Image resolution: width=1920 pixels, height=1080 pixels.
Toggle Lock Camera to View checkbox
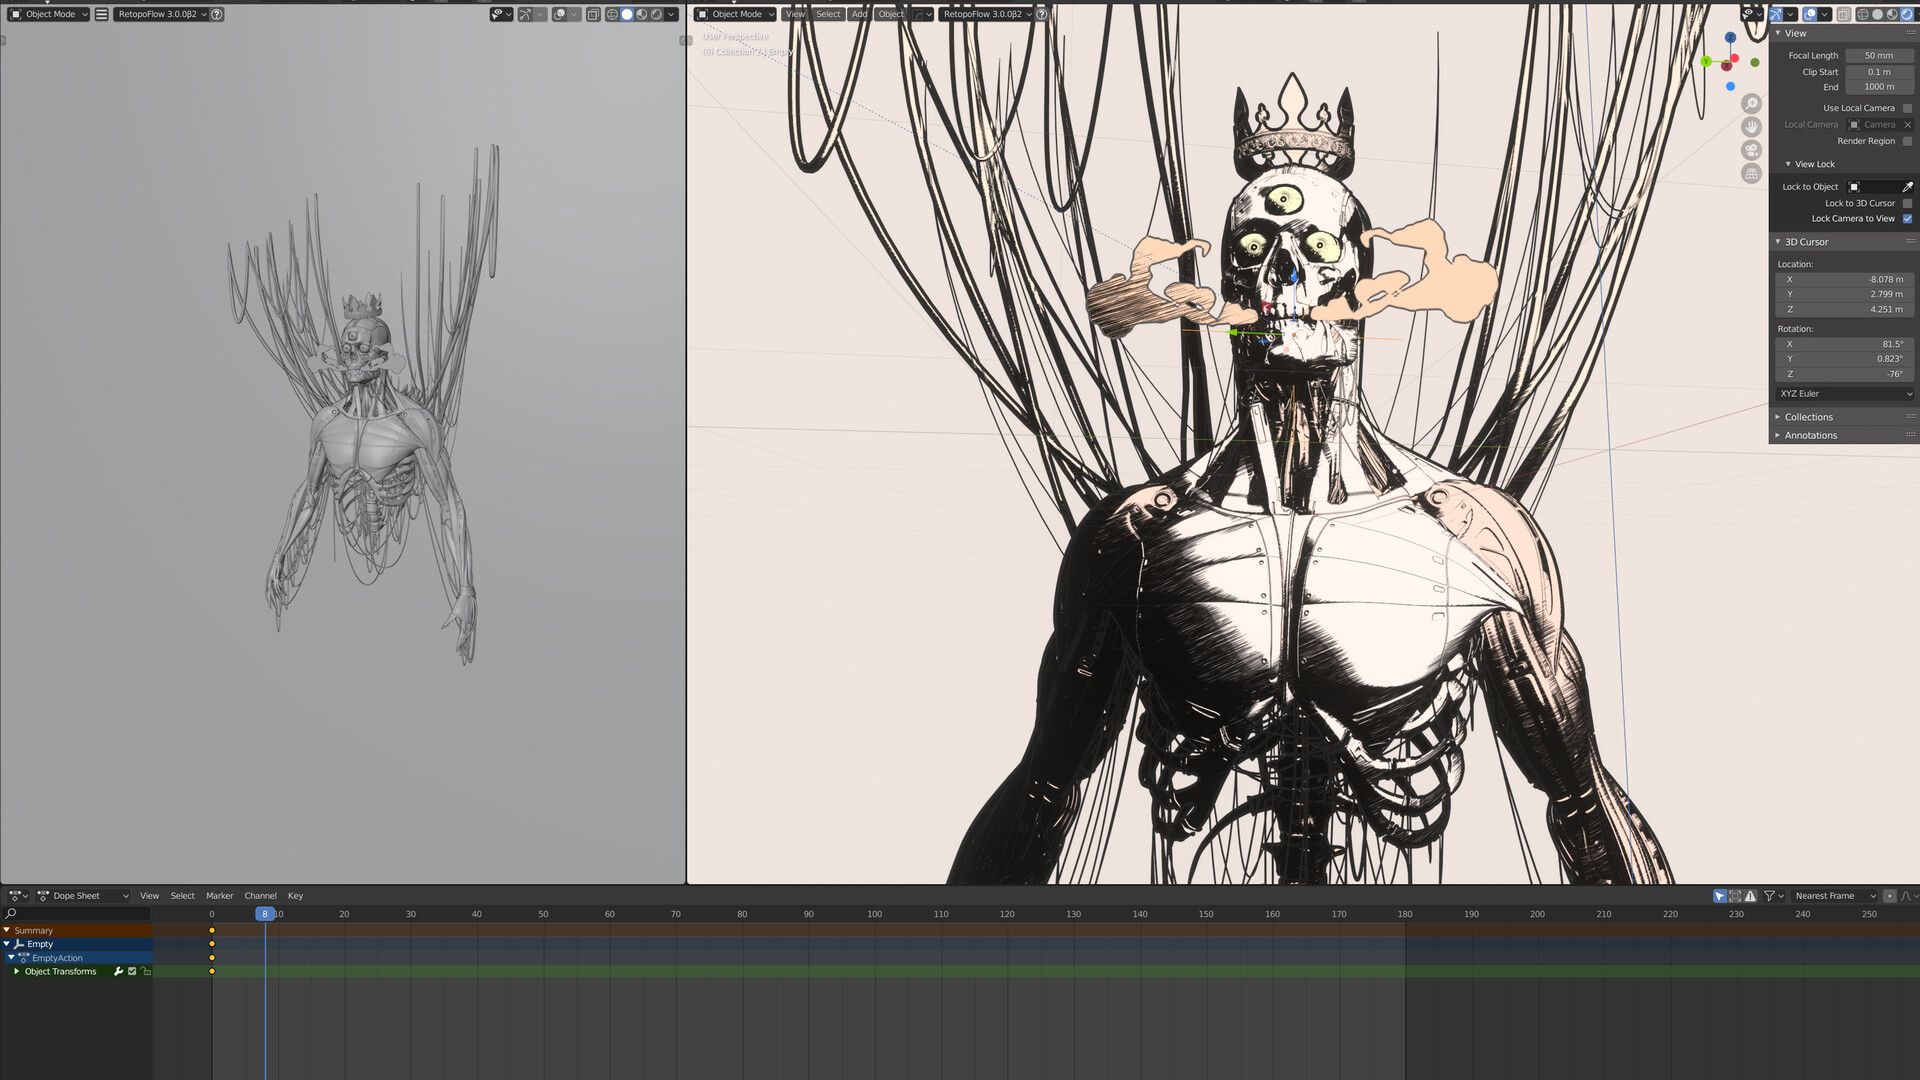[1908, 218]
